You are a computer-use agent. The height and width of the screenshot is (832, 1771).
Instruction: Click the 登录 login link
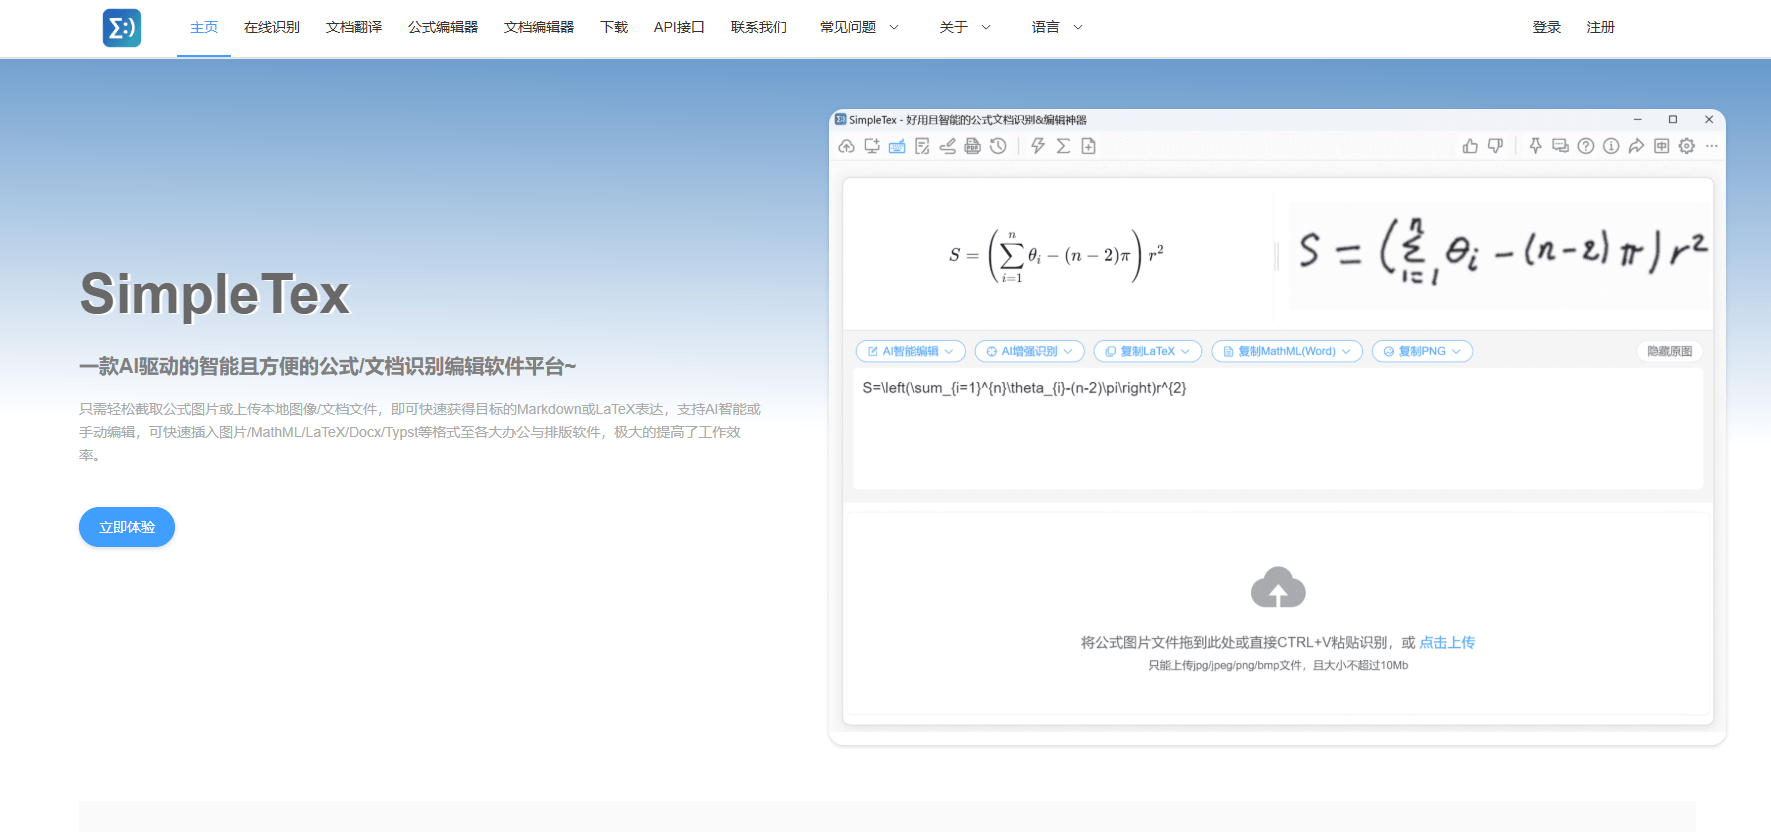[x=1547, y=28]
